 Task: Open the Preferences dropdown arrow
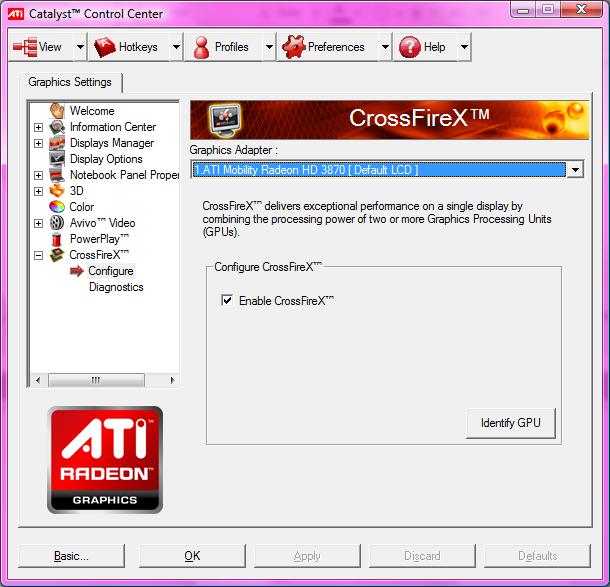click(385, 47)
